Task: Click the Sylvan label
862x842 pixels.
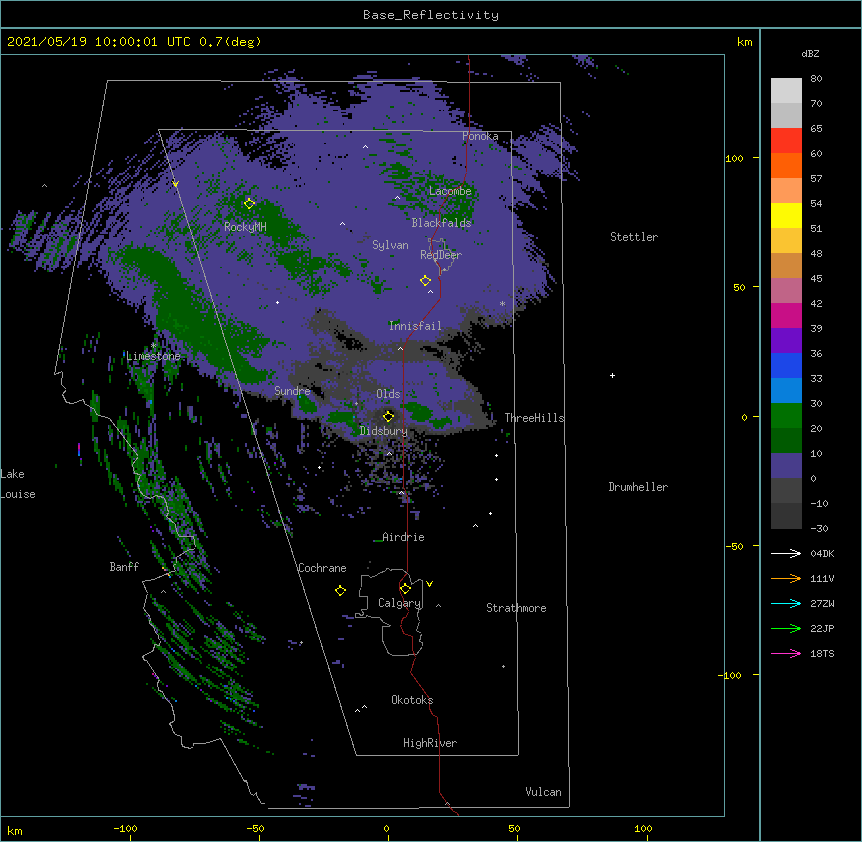Action: [390, 245]
